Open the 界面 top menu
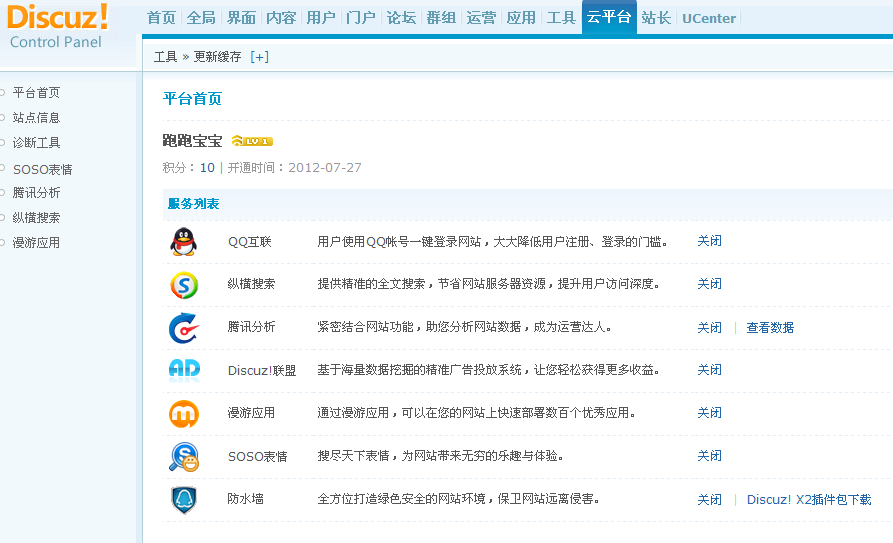Screen dimensions: 893x543 (x=241, y=18)
